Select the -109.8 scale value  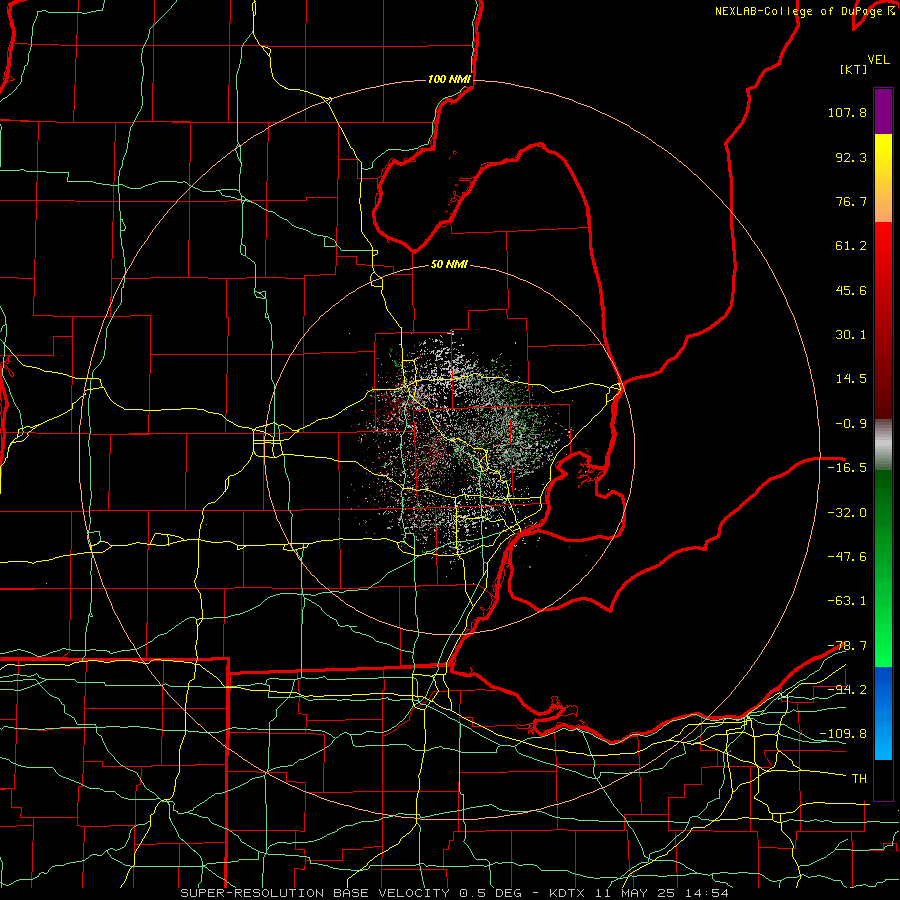pos(844,734)
